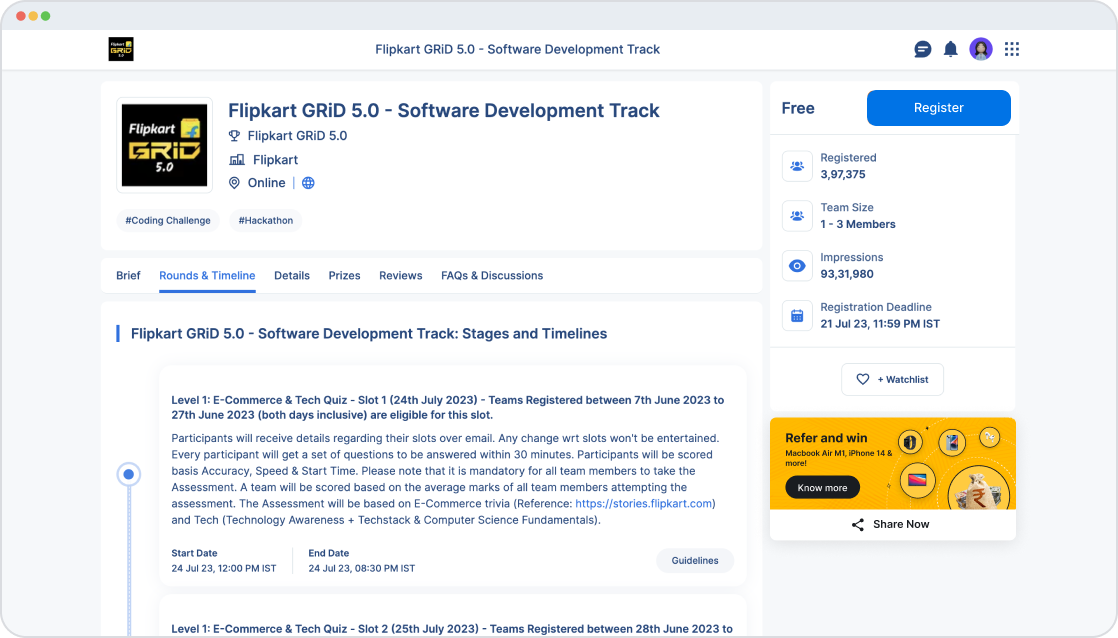The image size is (1118, 638).
Task: Click the registered count 3,97,375
Action: 843,175
